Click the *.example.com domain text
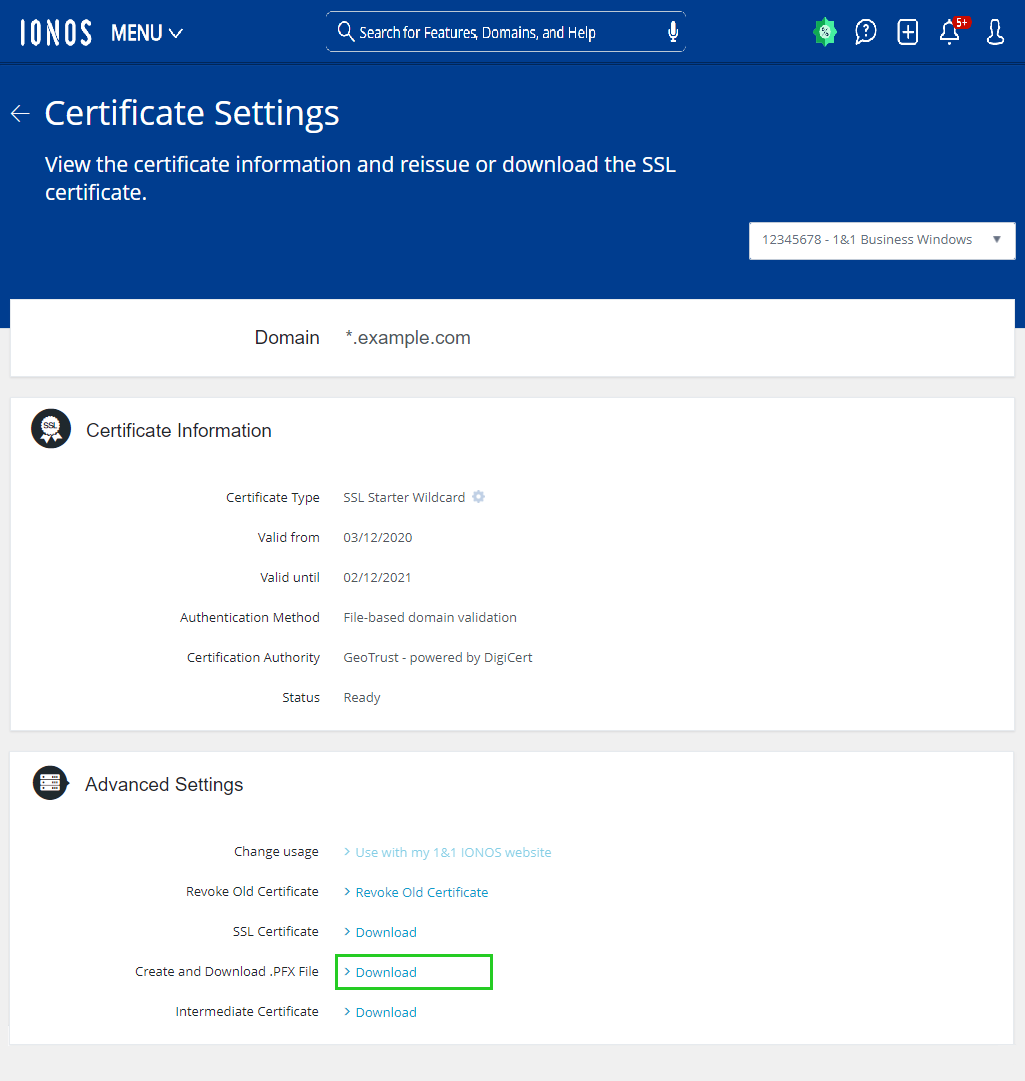Viewport: 1025px width, 1081px height. pyautogui.click(x=408, y=338)
